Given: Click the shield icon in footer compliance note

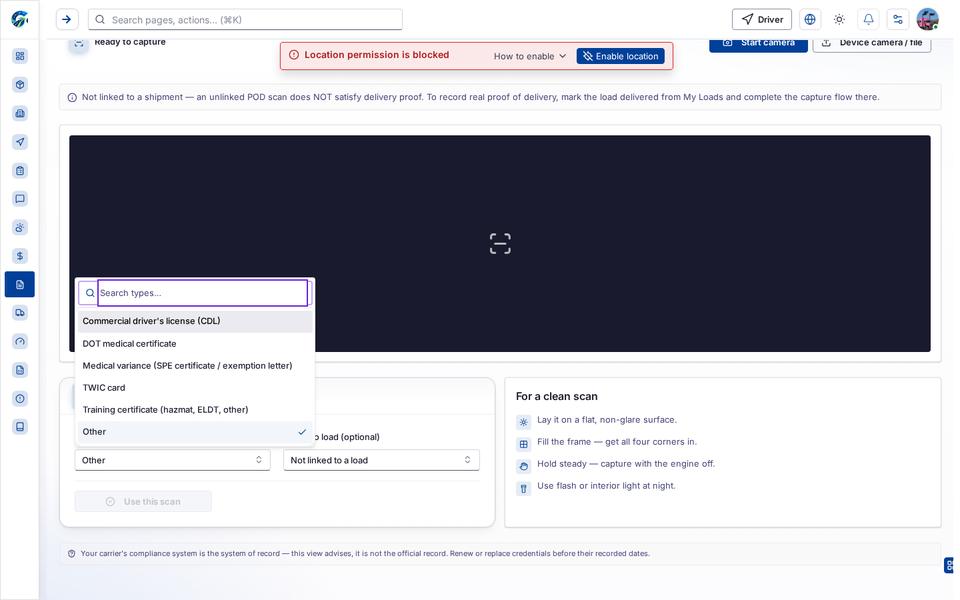Looking at the screenshot, I should click(72, 553).
